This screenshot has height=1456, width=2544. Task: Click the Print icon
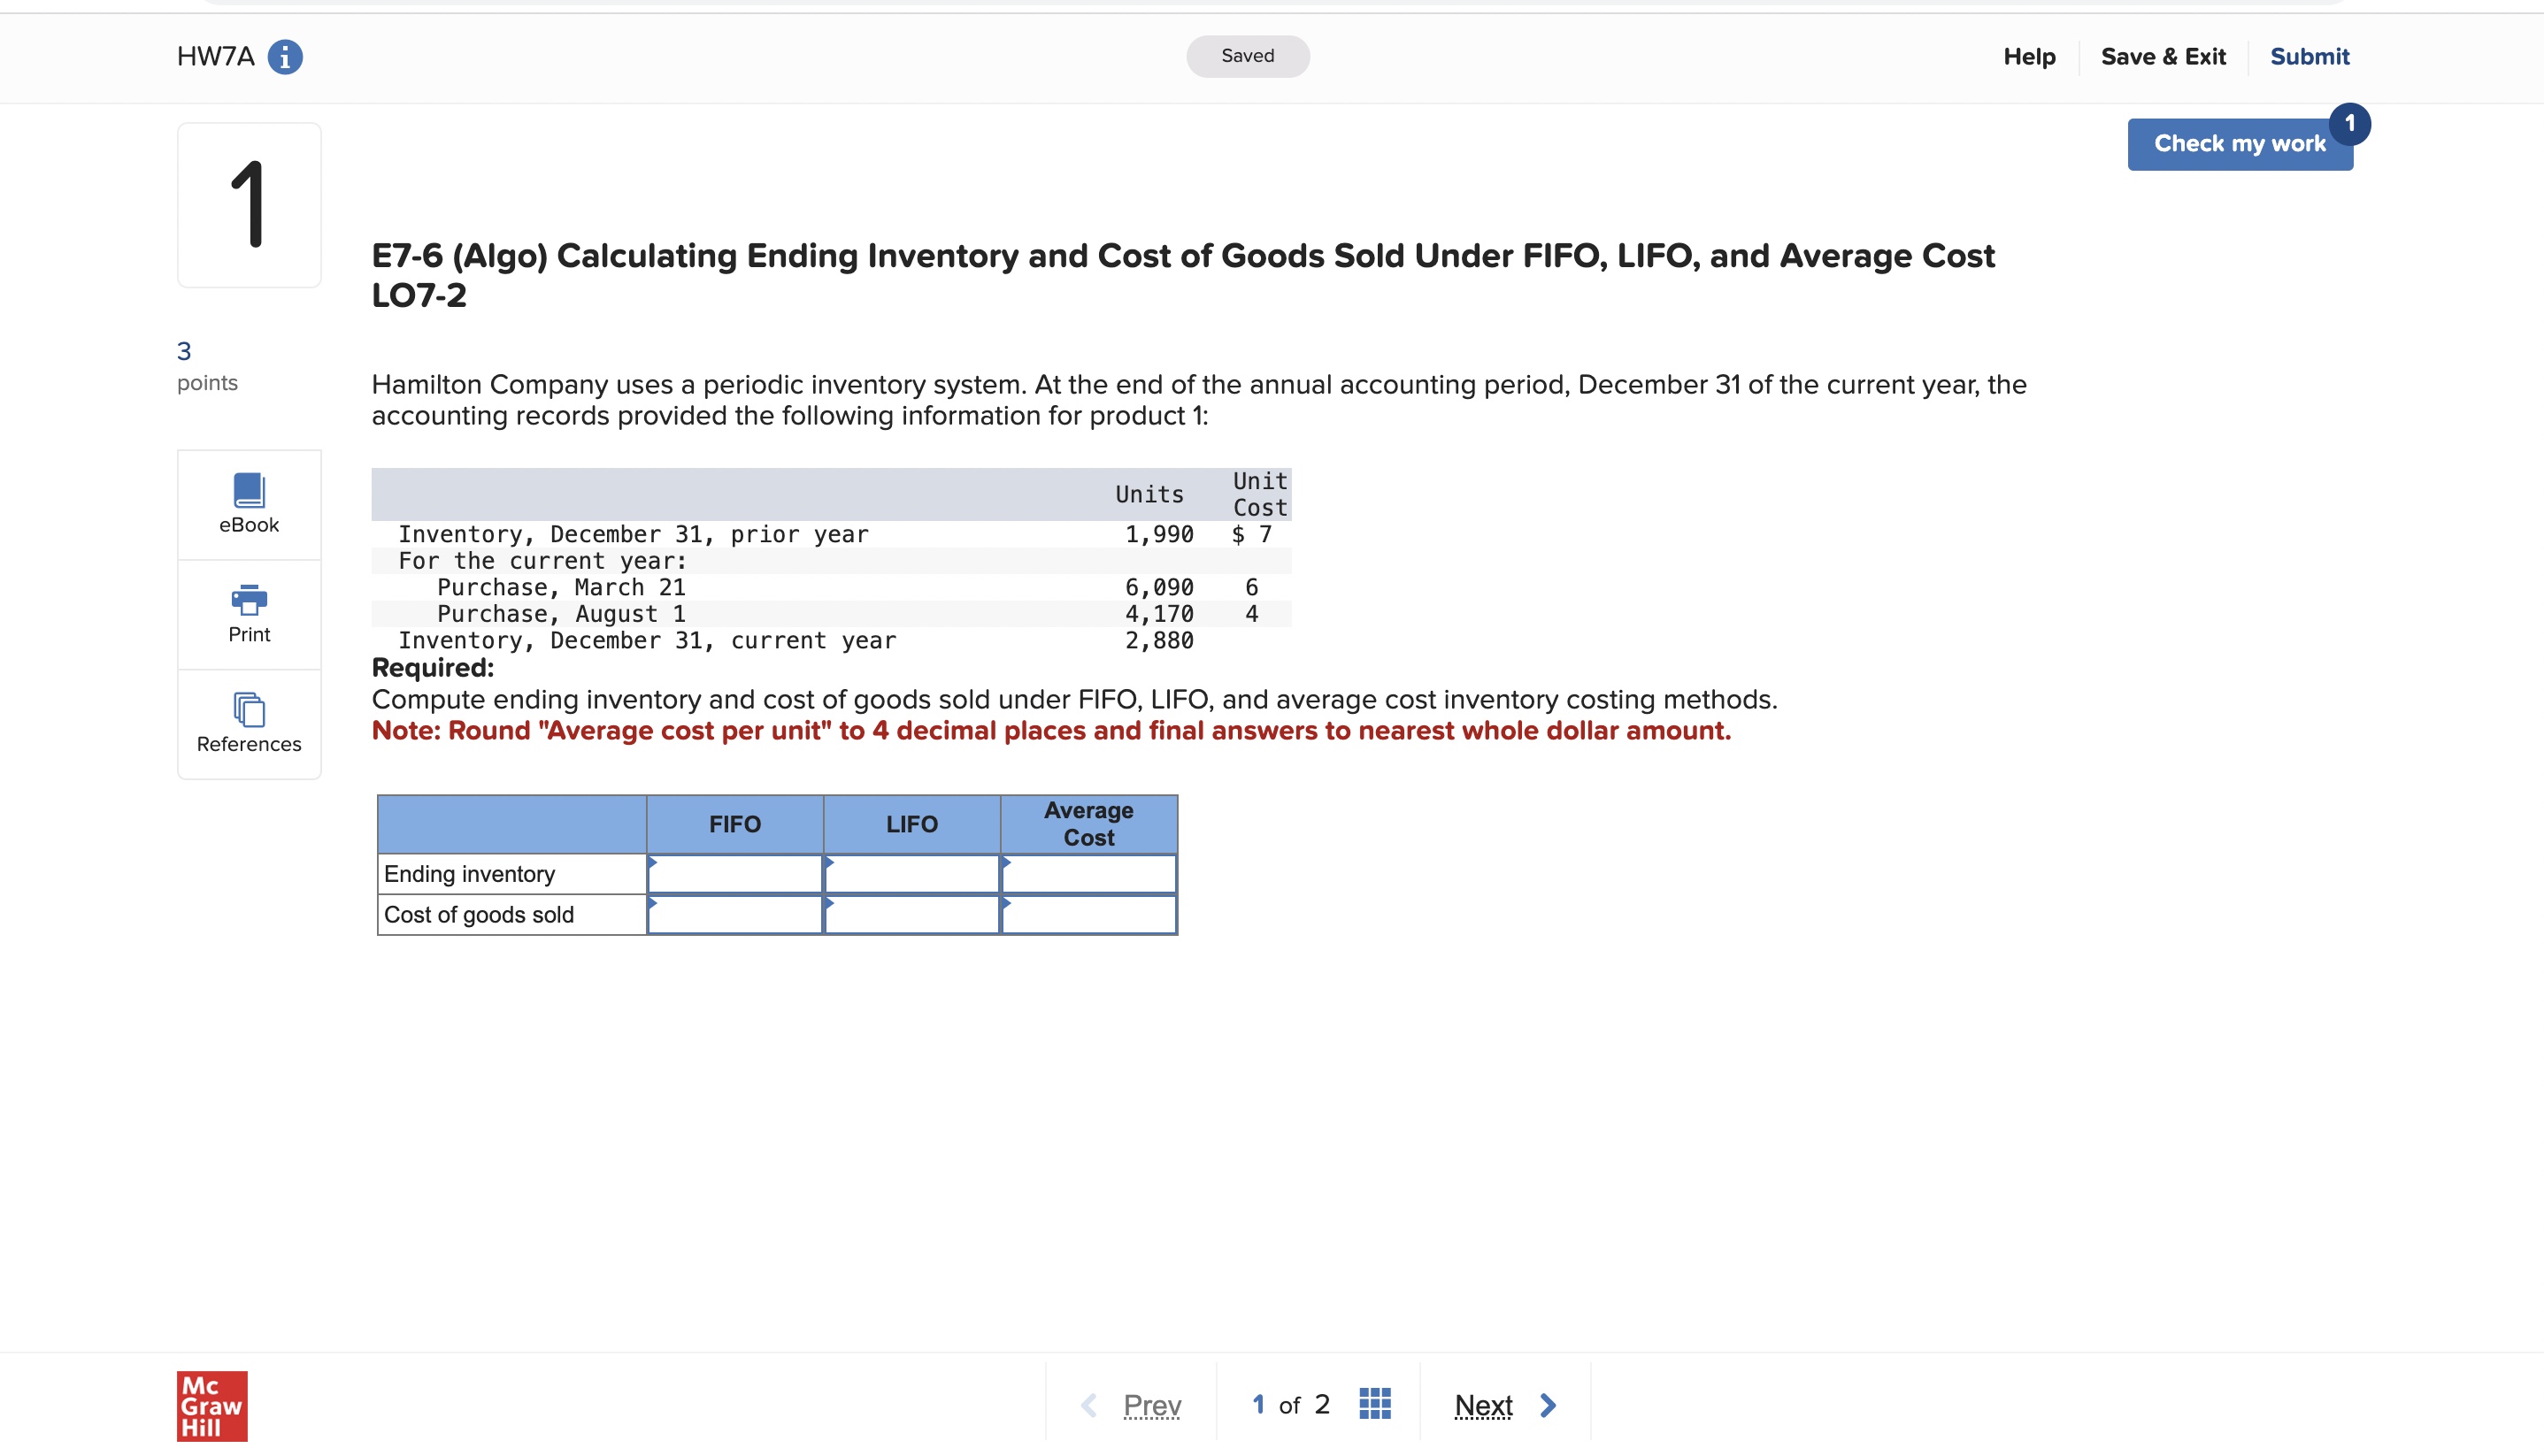(x=248, y=613)
